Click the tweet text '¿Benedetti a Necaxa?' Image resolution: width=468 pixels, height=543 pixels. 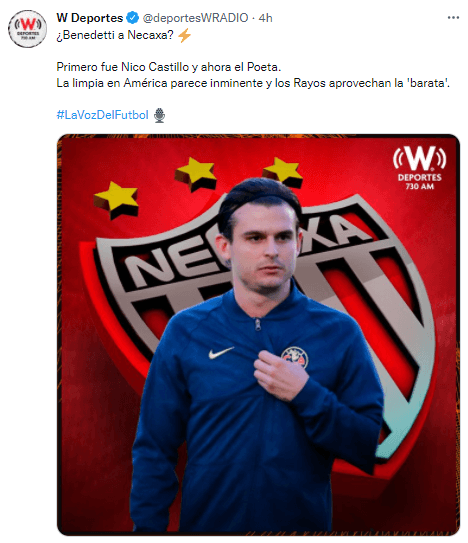tap(115, 35)
